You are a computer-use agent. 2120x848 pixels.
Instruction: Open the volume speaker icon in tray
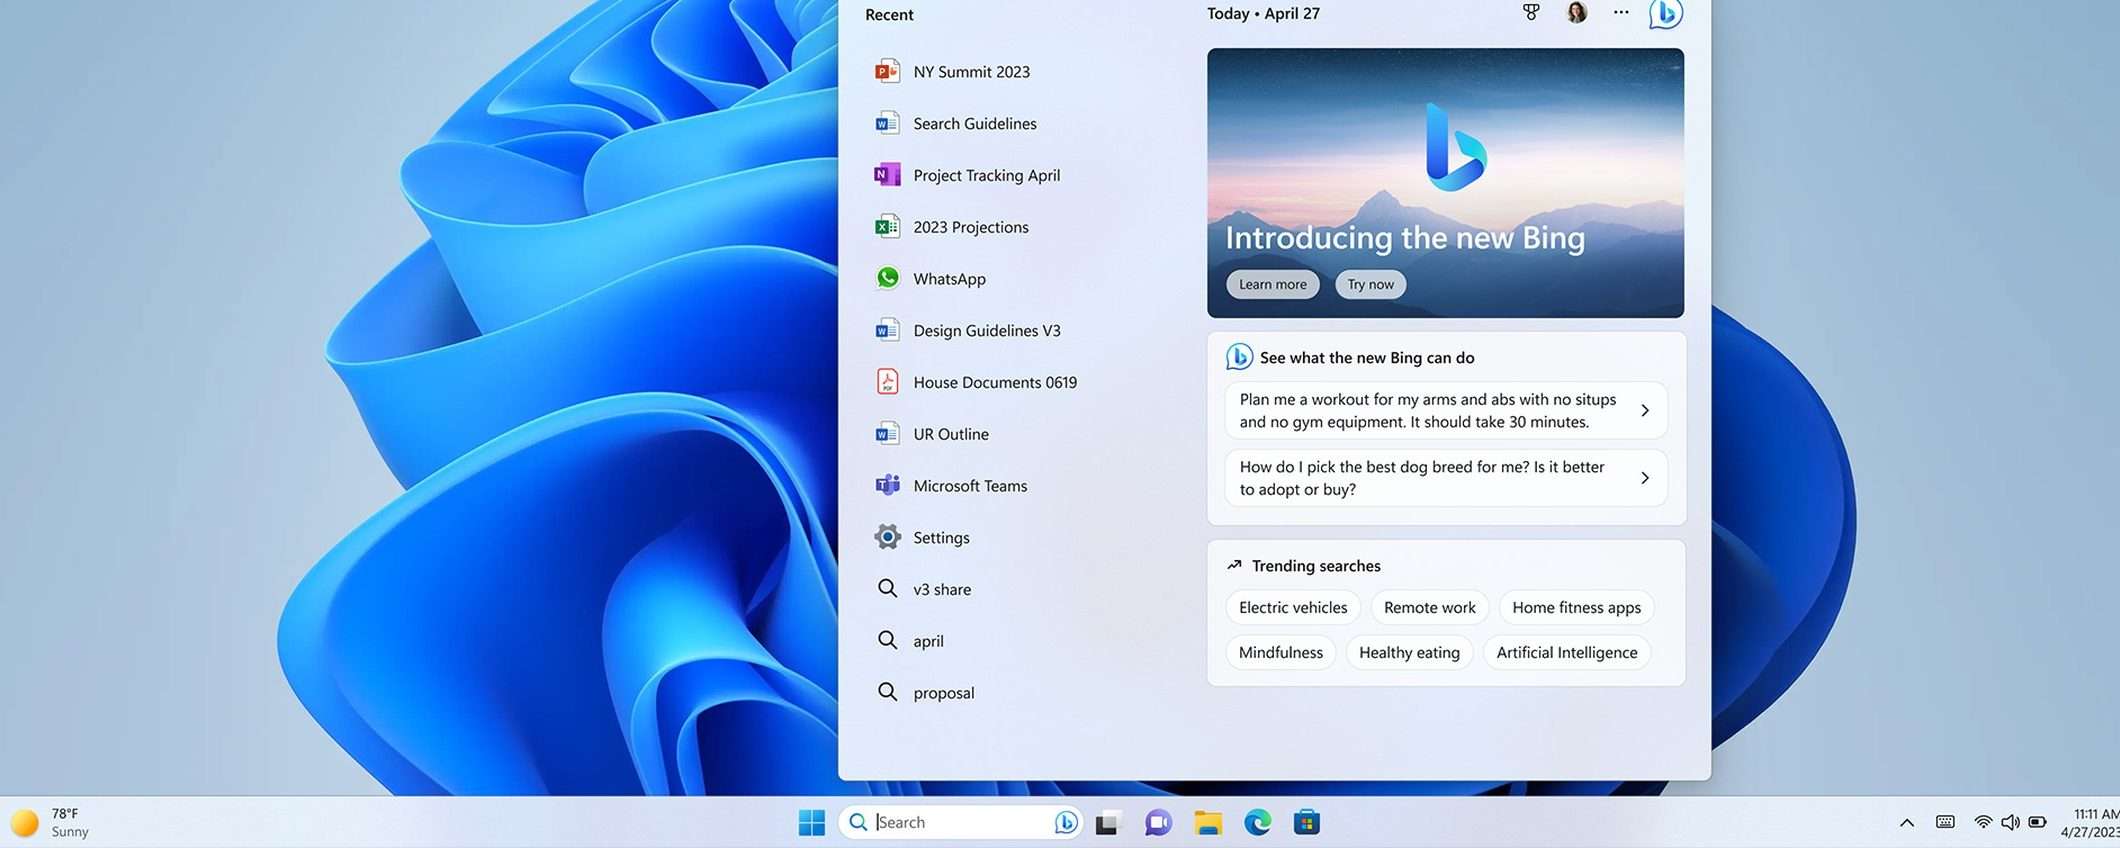point(2010,822)
